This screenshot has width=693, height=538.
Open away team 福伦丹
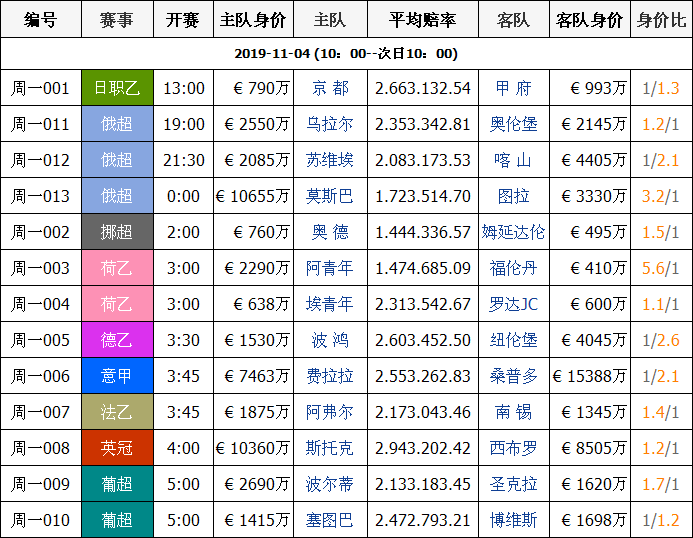[x=513, y=268]
